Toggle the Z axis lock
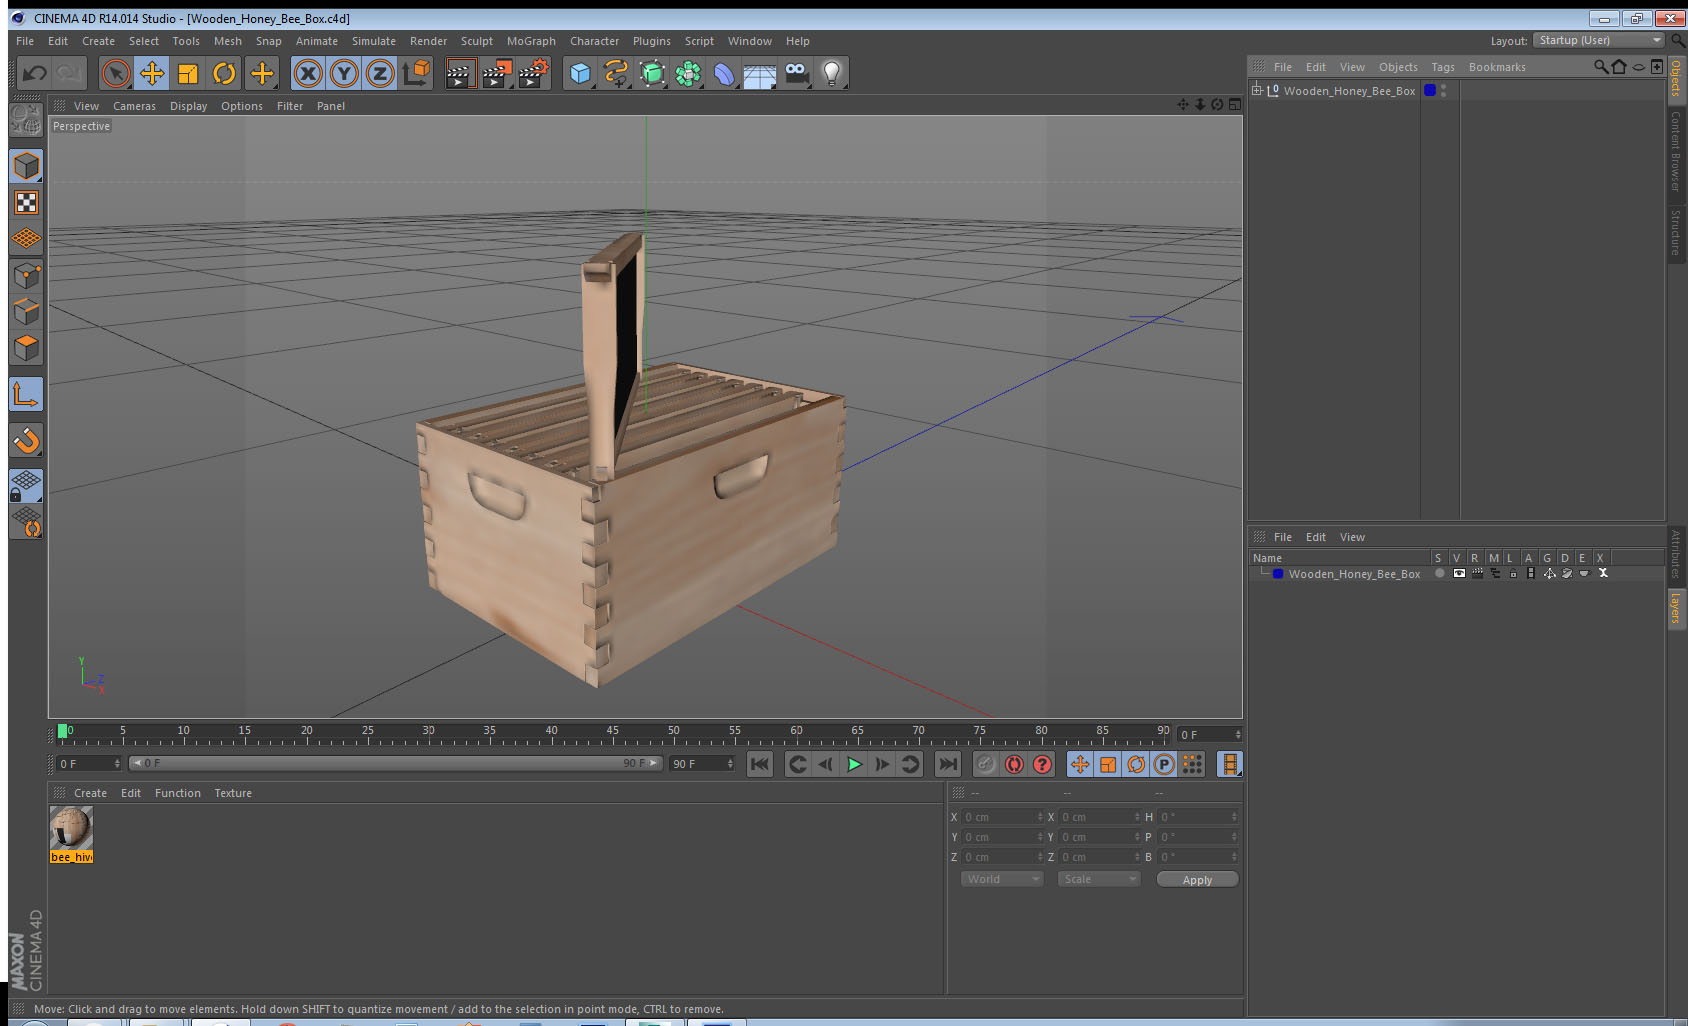The width and height of the screenshot is (1688, 1026). [380, 73]
